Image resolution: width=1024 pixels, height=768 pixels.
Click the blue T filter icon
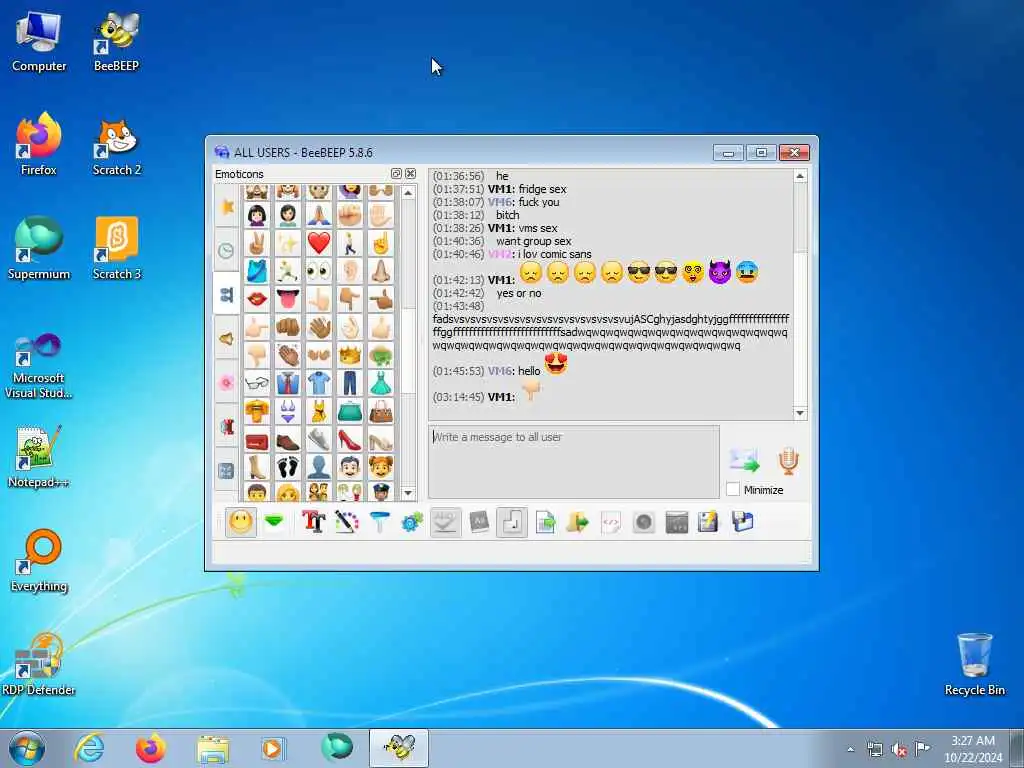[x=379, y=522]
